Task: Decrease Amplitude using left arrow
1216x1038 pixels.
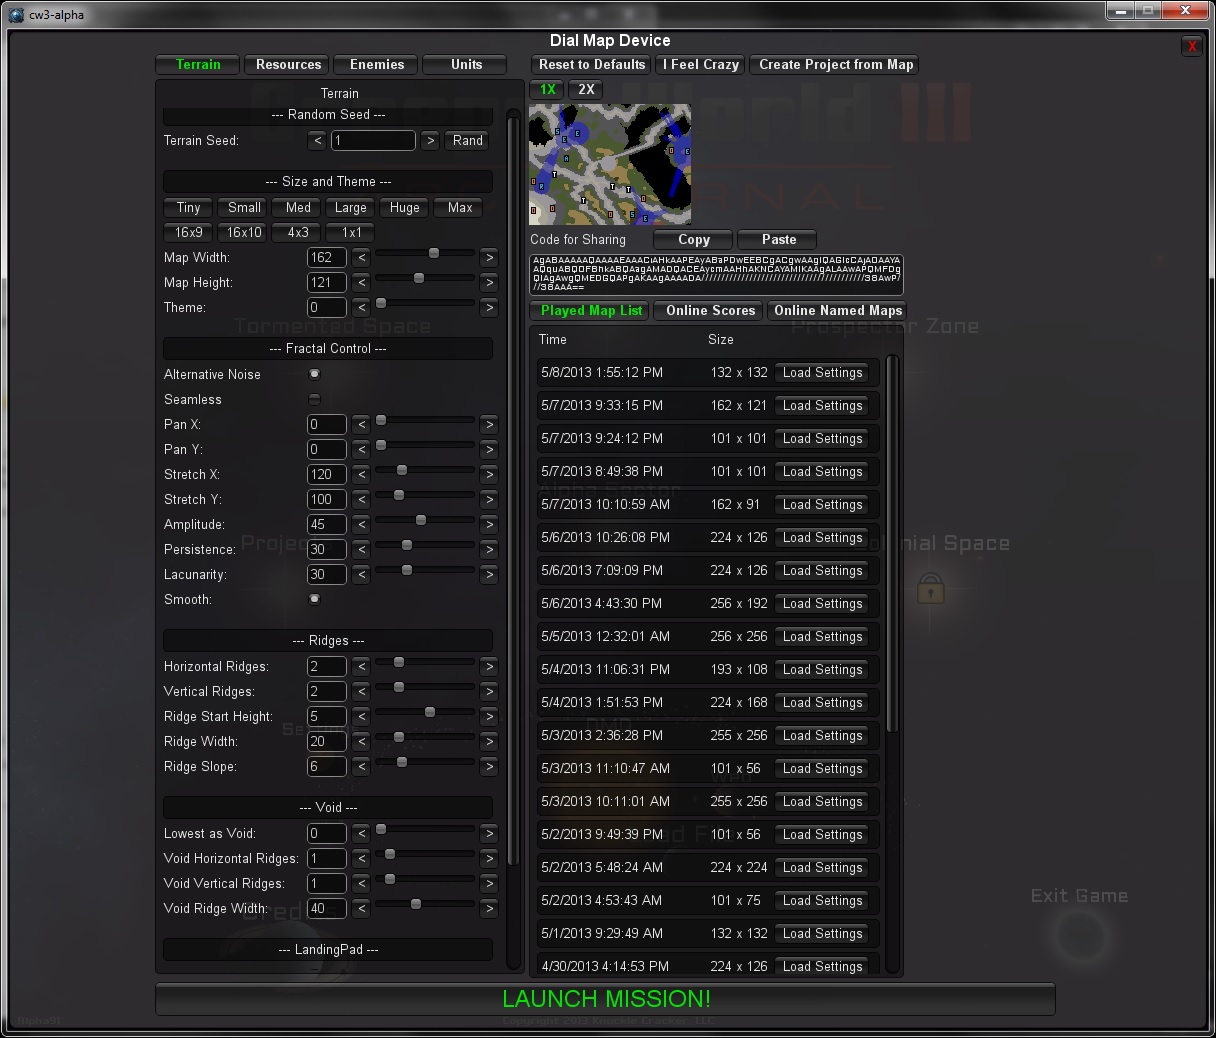Action: coord(361,525)
